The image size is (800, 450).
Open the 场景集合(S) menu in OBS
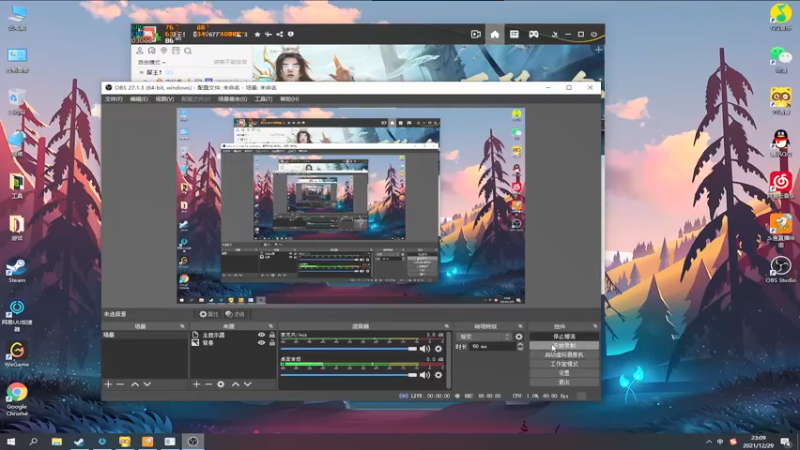coord(233,99)
